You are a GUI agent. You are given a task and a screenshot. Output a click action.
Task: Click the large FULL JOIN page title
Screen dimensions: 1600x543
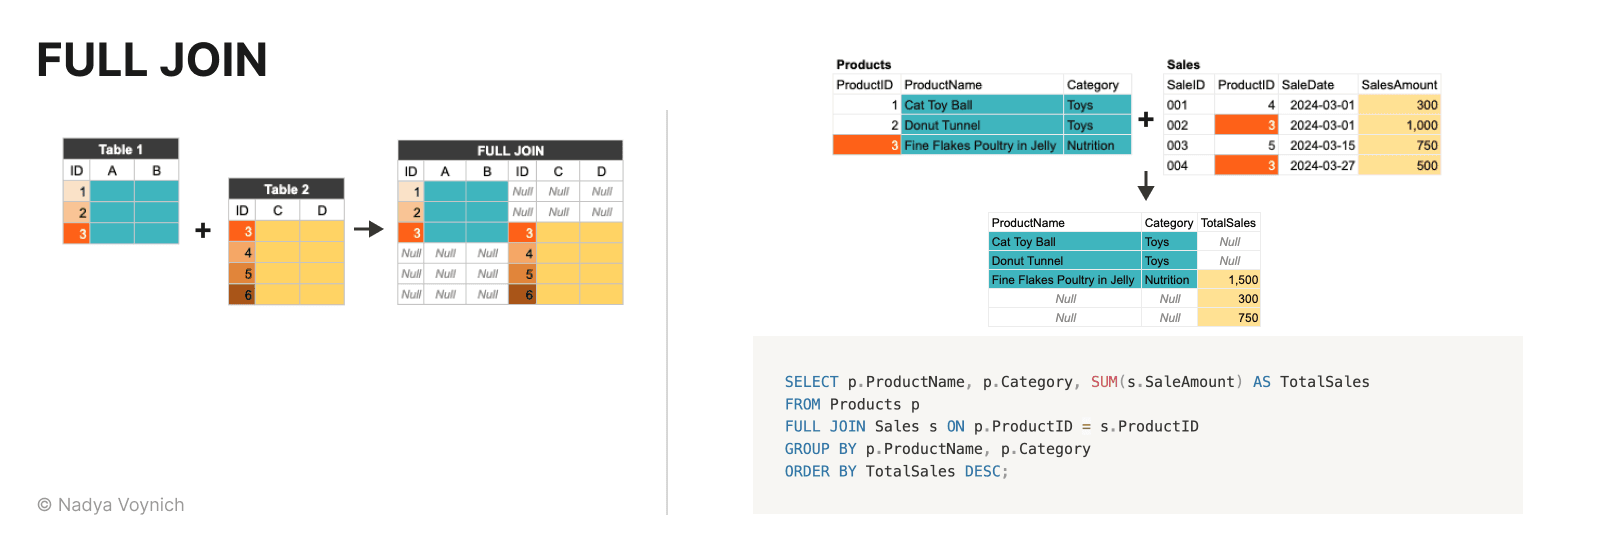(x=152, y=60)
